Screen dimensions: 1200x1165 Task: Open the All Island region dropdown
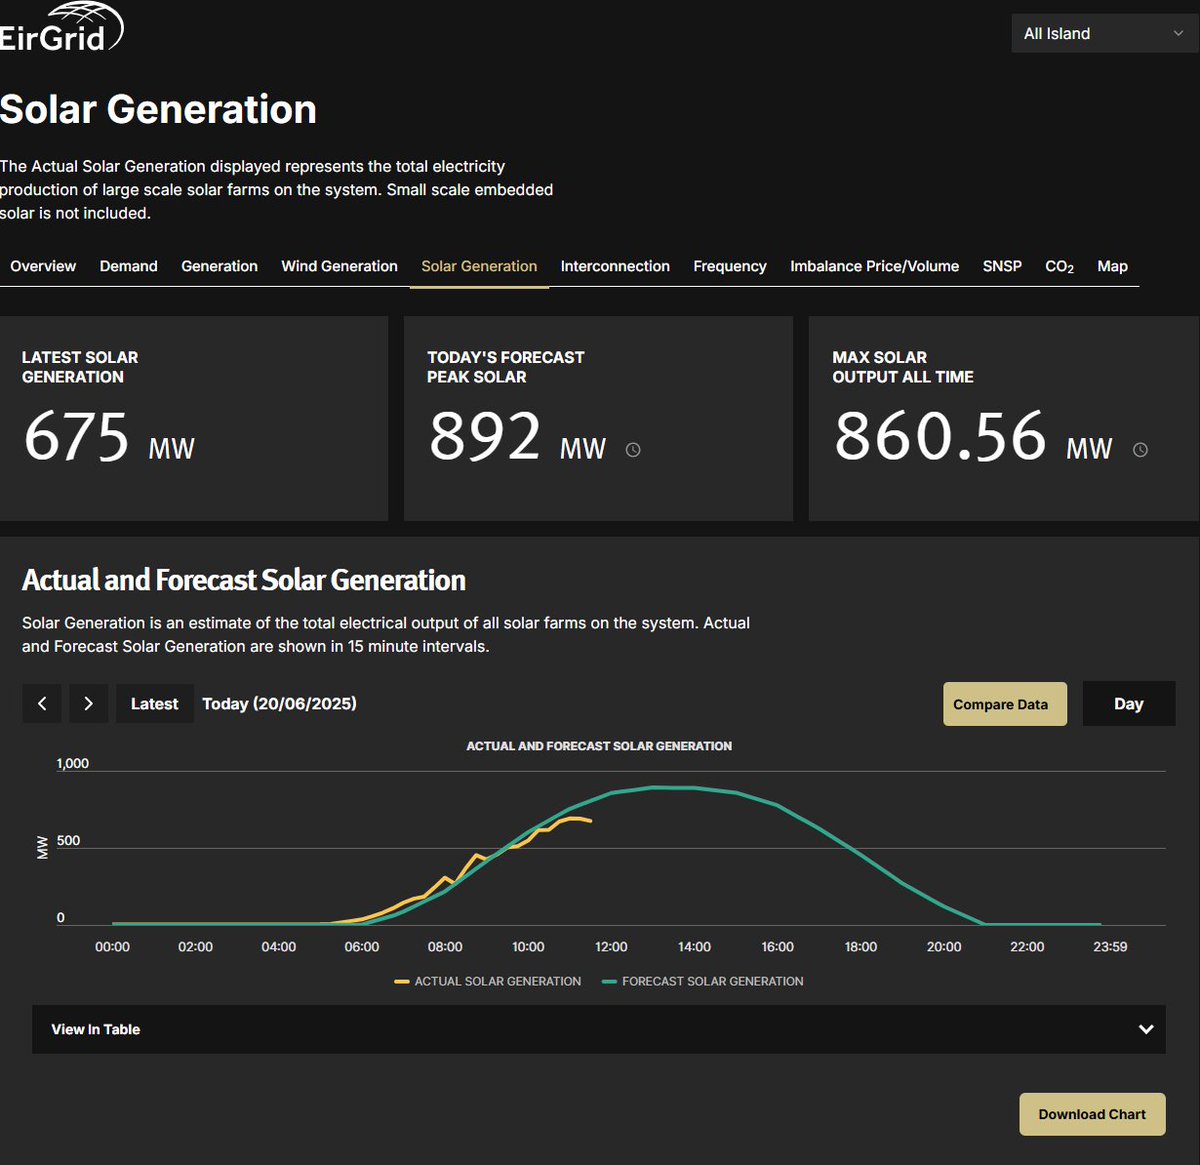(x=1105, y=33)
